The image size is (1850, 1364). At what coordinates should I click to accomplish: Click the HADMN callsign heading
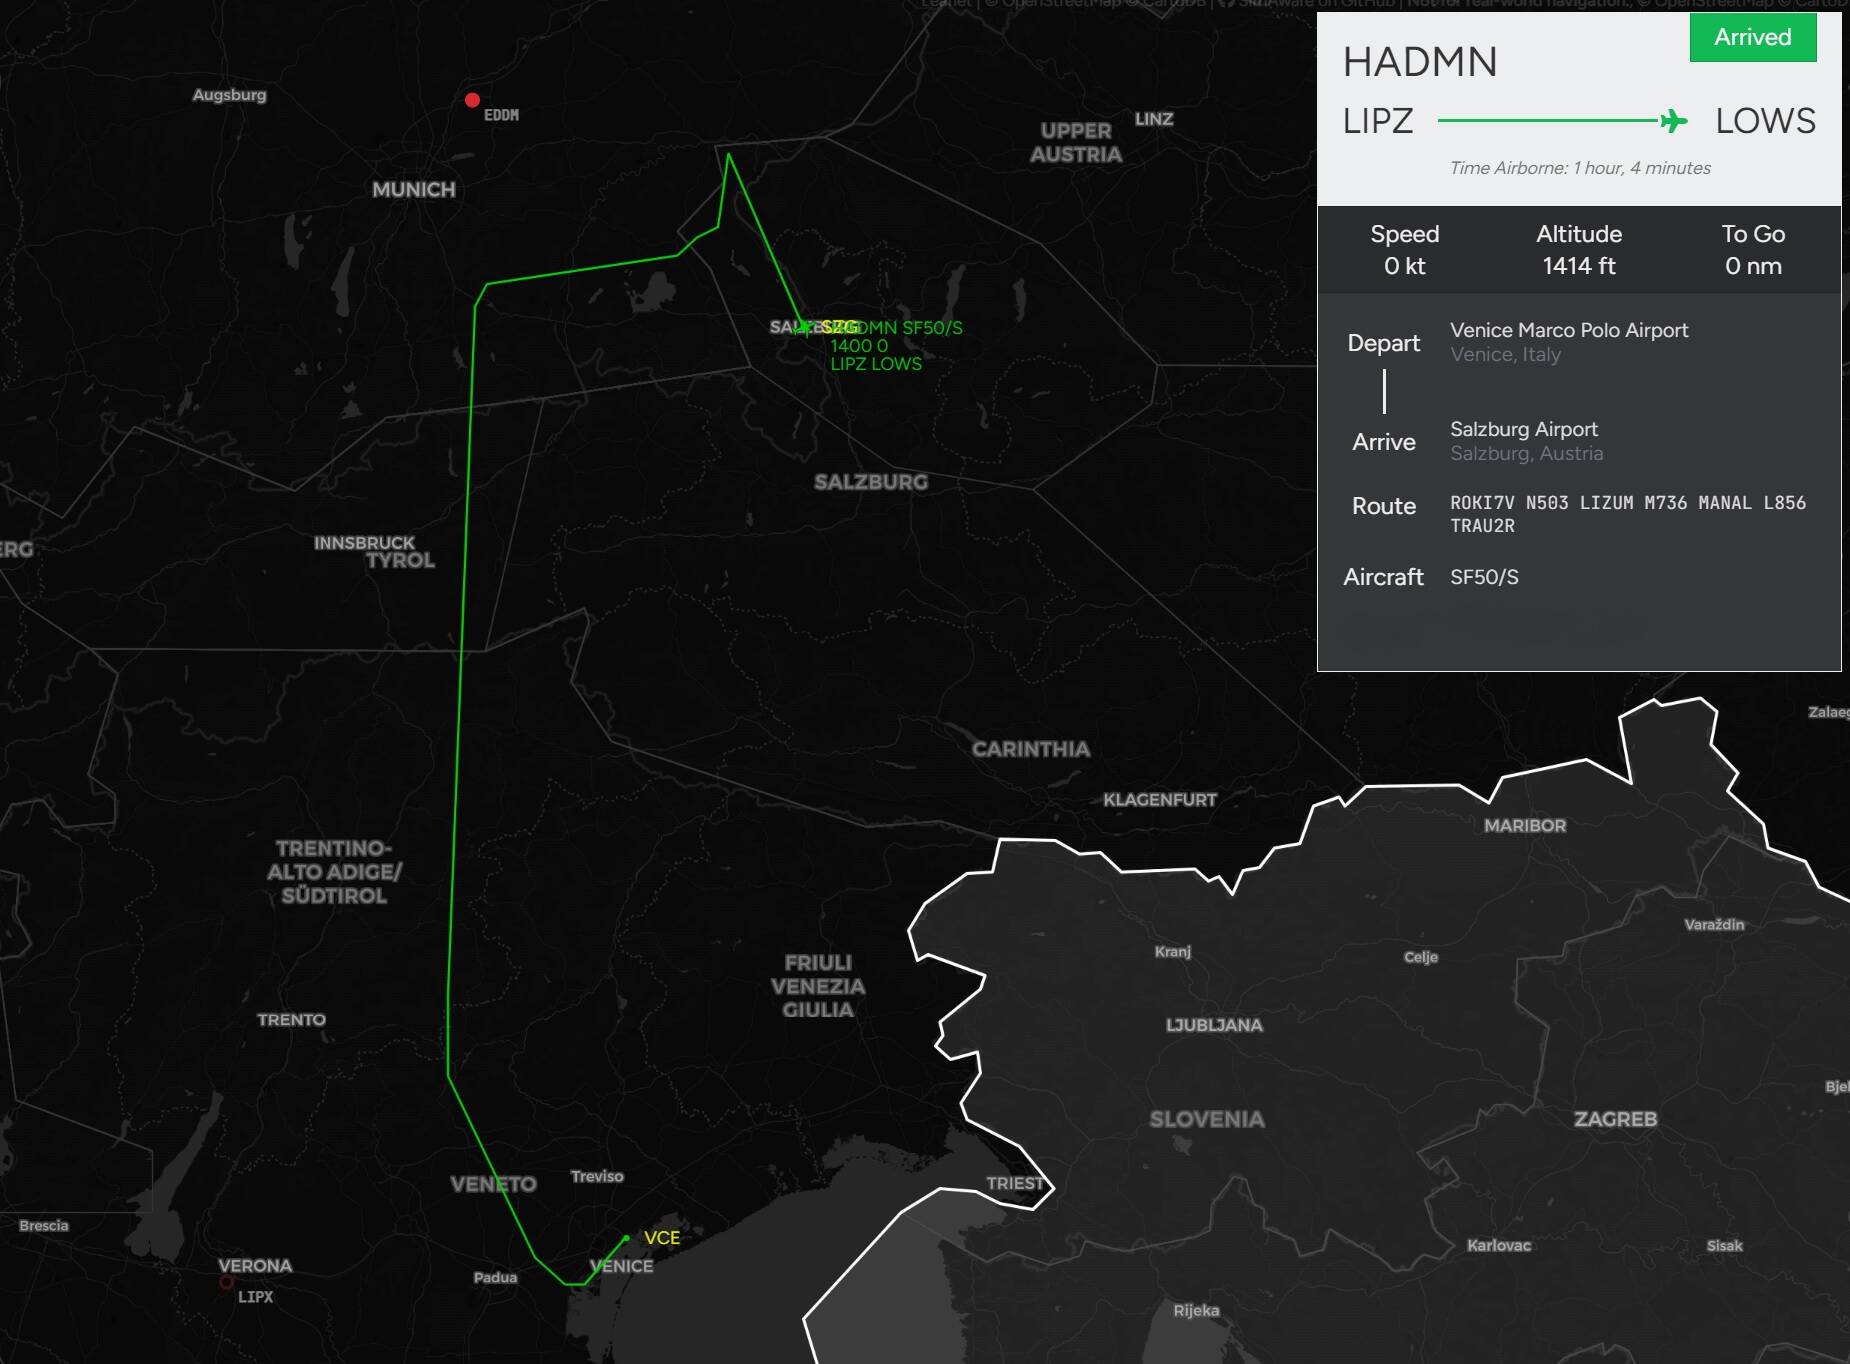[x=1420, y=62]
